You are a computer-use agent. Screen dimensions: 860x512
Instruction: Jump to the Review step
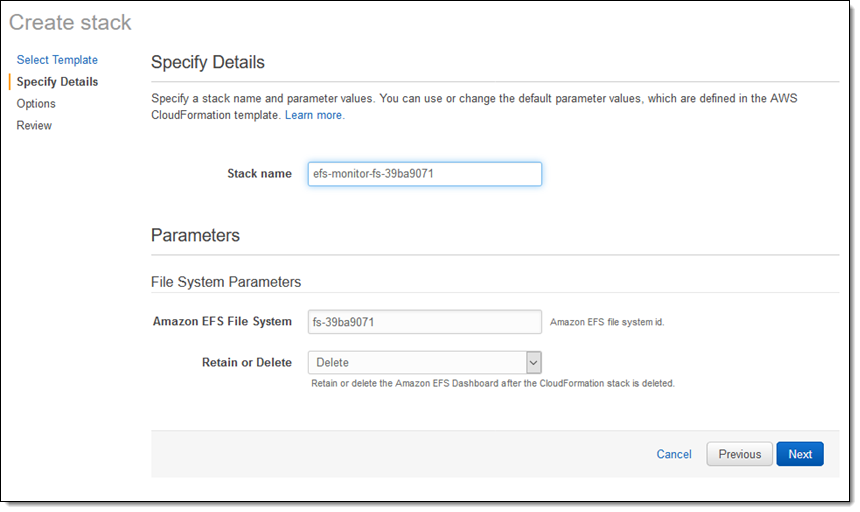tap(34, 126)
